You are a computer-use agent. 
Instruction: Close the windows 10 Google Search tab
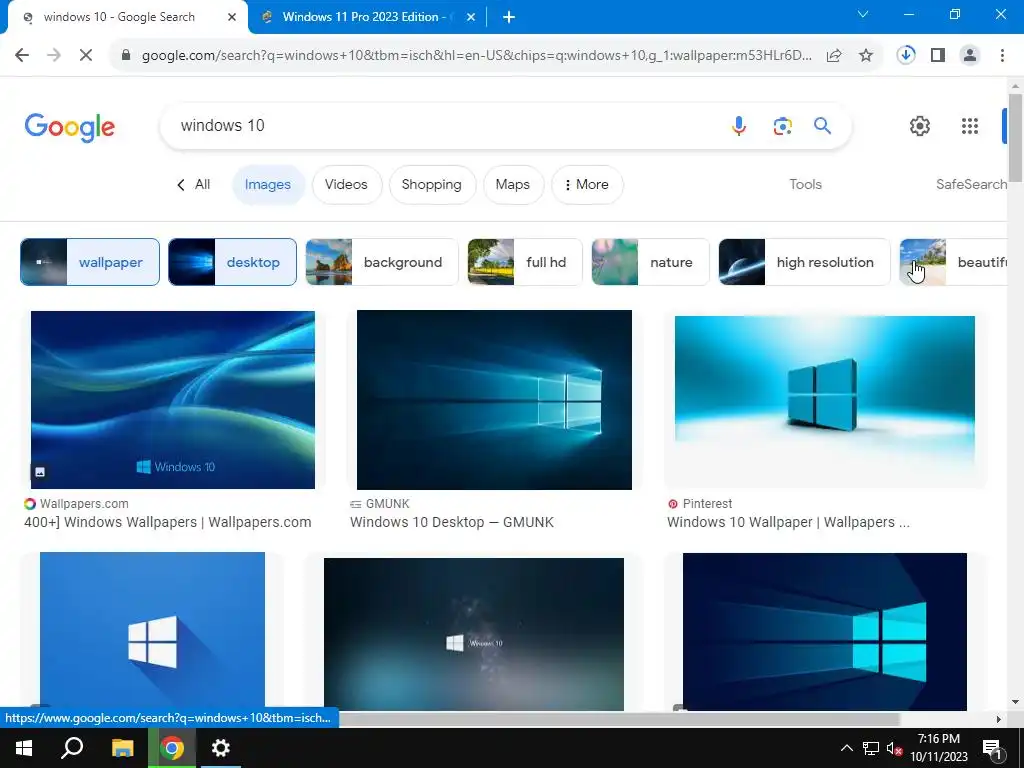coord(231,17)
